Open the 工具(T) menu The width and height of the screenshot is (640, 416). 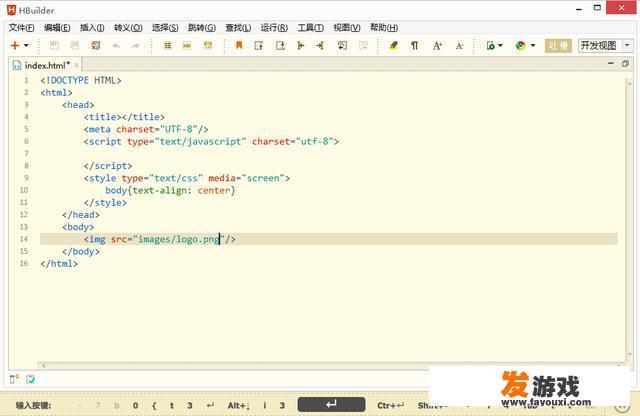(x=310, y=27)
